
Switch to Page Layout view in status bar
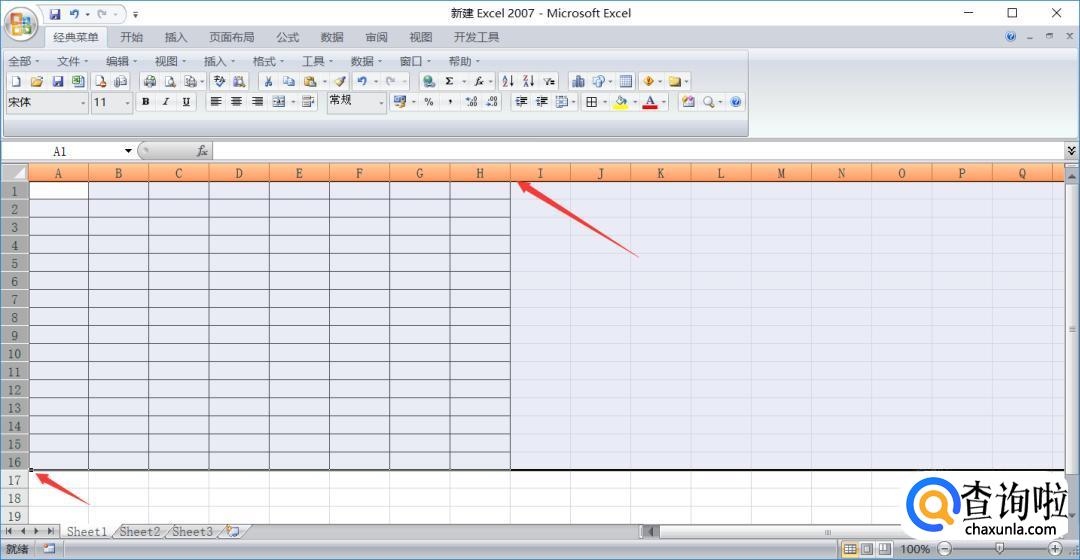(867, 549)
